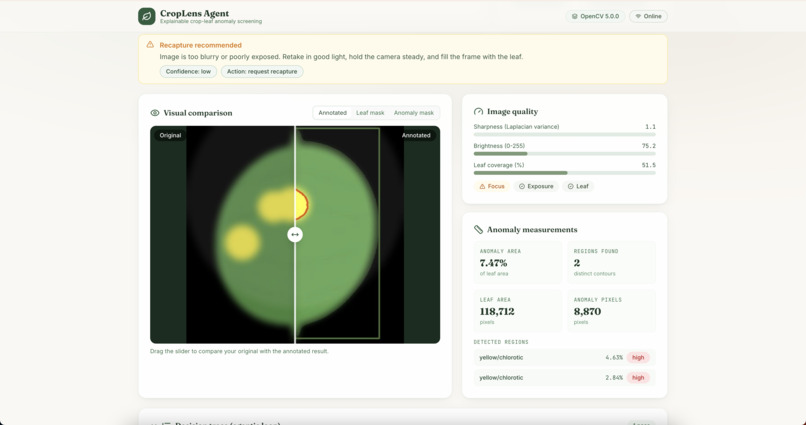Click the Anomaly Pixels 8,870 card
The height and width of the screenshot is (425, 806).
[x=612, y=311]
